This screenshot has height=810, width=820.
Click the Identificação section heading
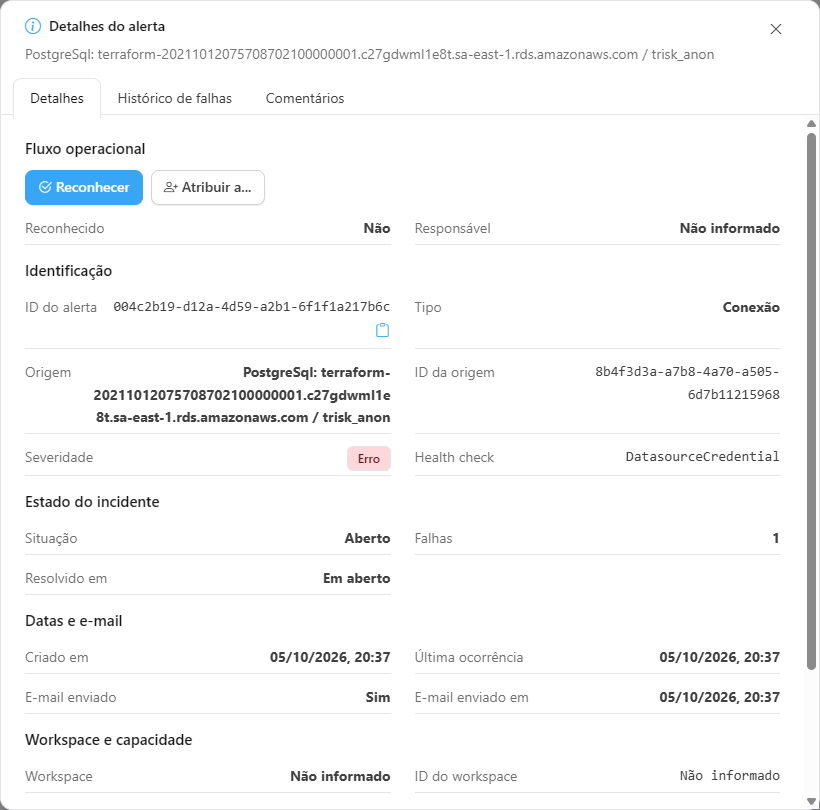click(x=69, y=271)
